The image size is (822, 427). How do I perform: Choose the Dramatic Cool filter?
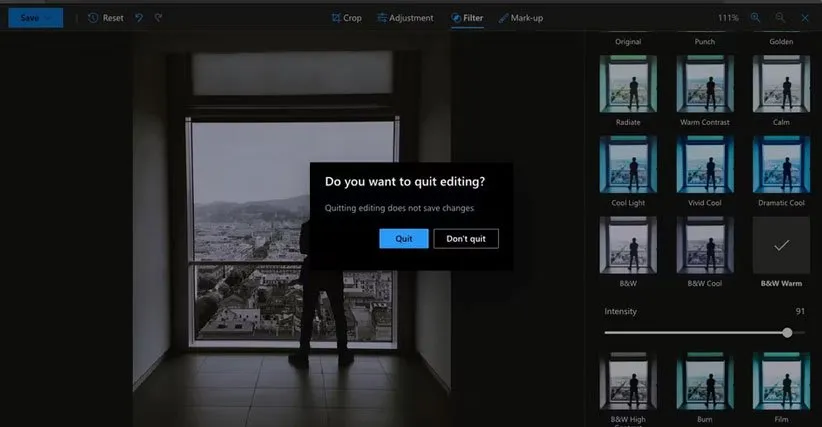pos(780,163)
